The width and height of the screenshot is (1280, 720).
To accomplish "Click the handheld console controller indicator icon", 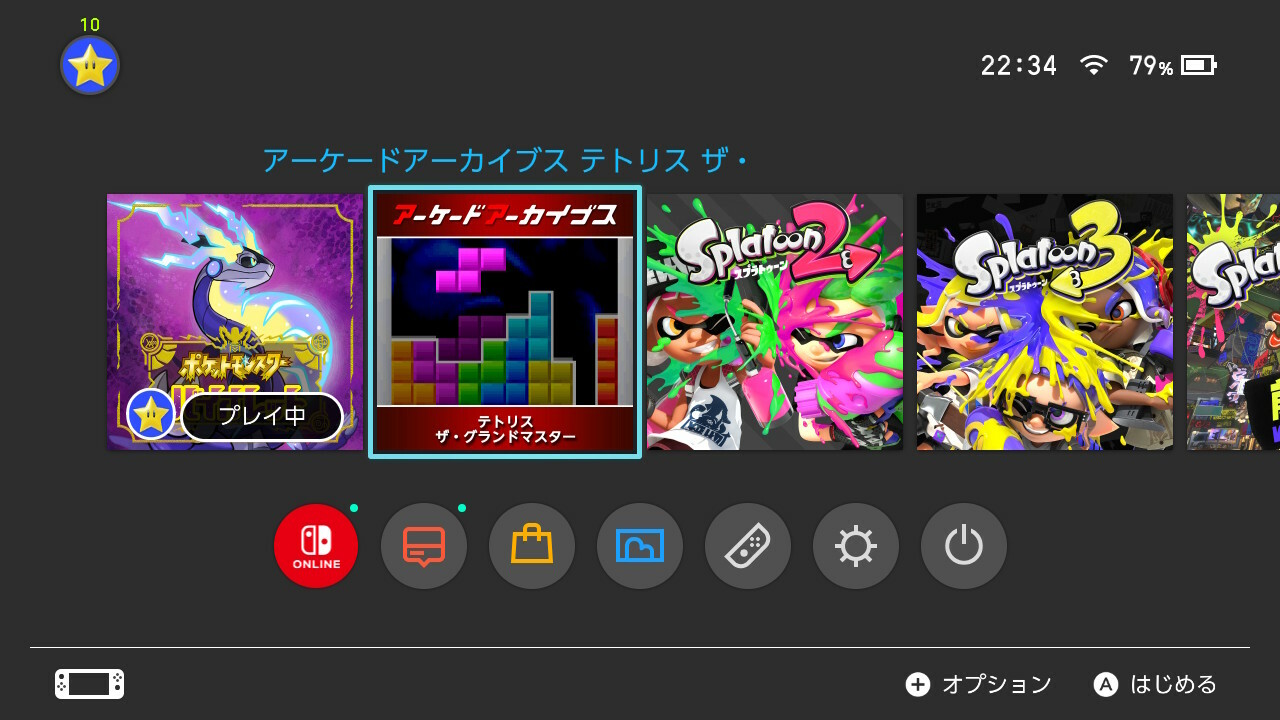I will [89, 684].
